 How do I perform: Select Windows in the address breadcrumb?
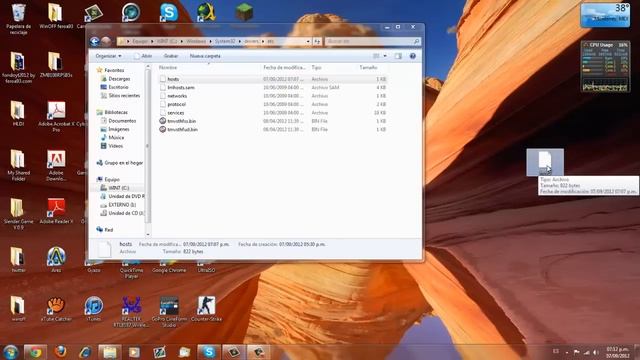click(196, 41)
